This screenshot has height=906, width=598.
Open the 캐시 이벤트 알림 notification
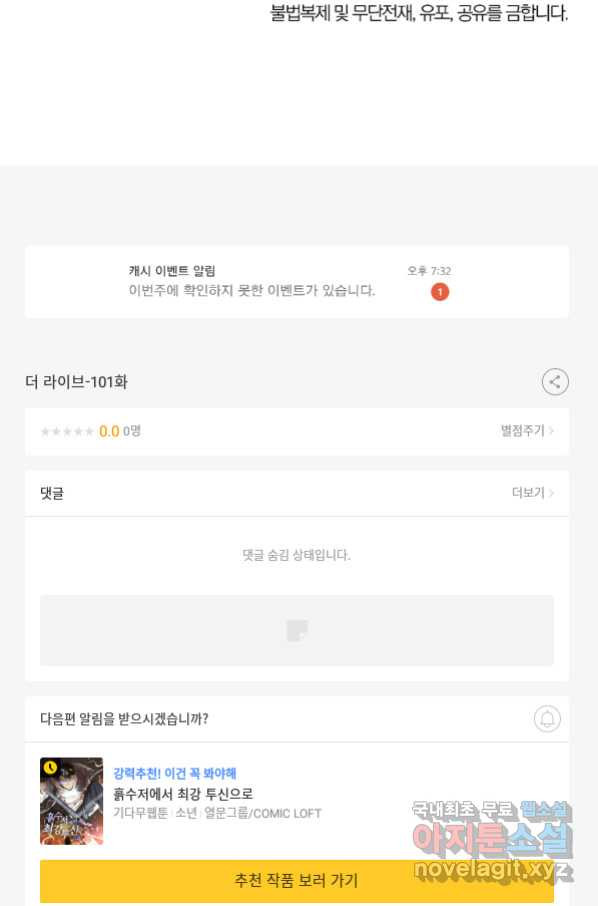point(297,282)
